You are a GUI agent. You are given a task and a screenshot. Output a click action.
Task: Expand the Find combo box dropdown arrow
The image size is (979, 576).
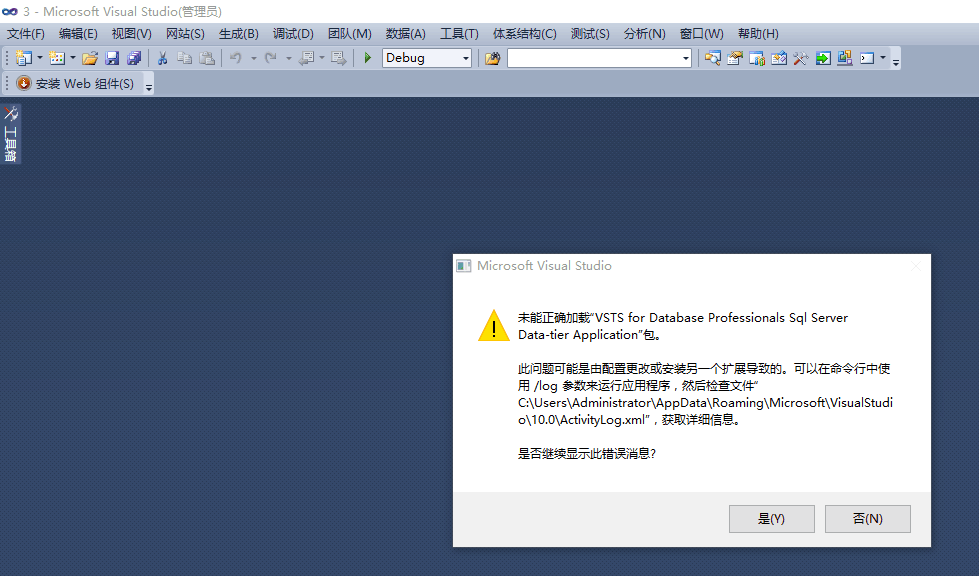(x=686, y=58)
